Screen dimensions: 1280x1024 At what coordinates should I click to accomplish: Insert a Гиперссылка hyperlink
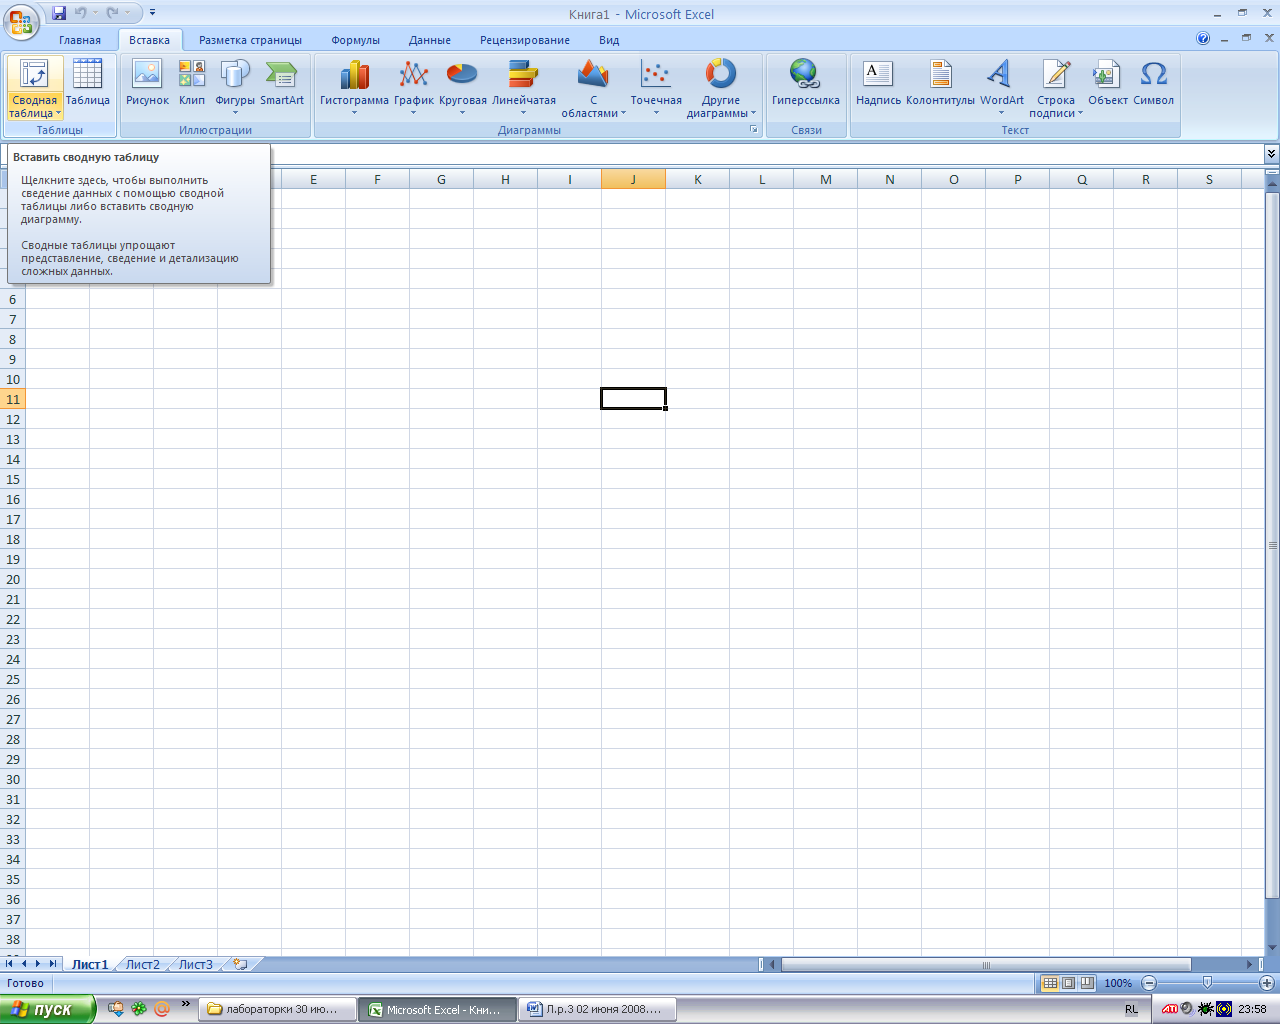coord(805,82)
